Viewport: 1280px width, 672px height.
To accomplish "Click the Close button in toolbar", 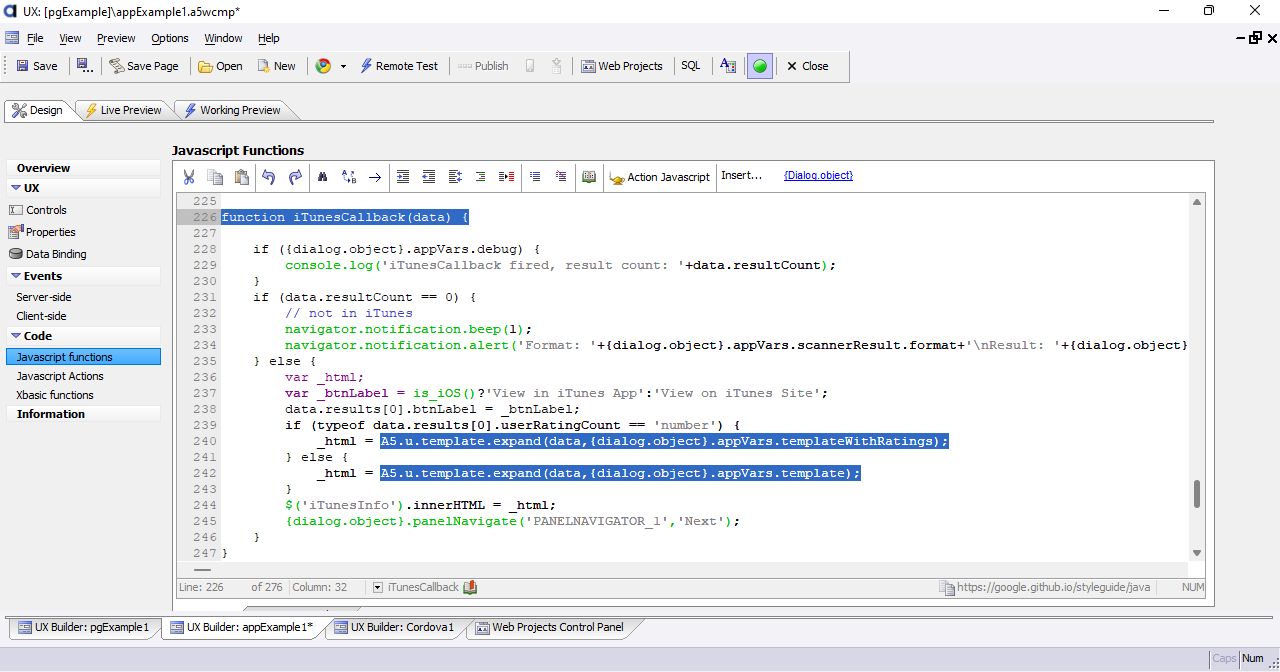I will (807, 66).
